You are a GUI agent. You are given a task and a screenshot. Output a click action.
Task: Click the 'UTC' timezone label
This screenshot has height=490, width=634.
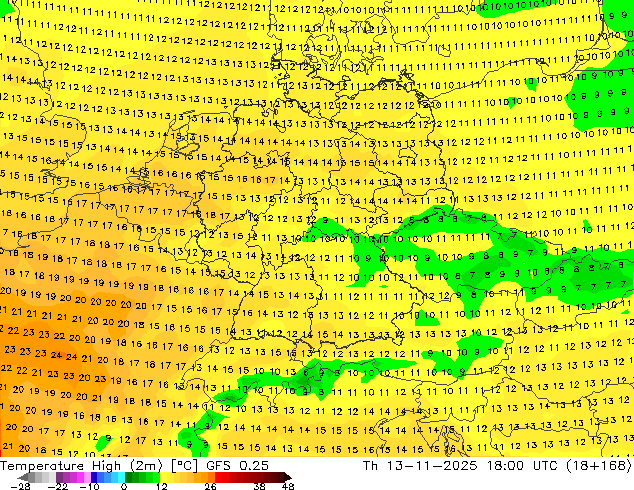point(546,466)
